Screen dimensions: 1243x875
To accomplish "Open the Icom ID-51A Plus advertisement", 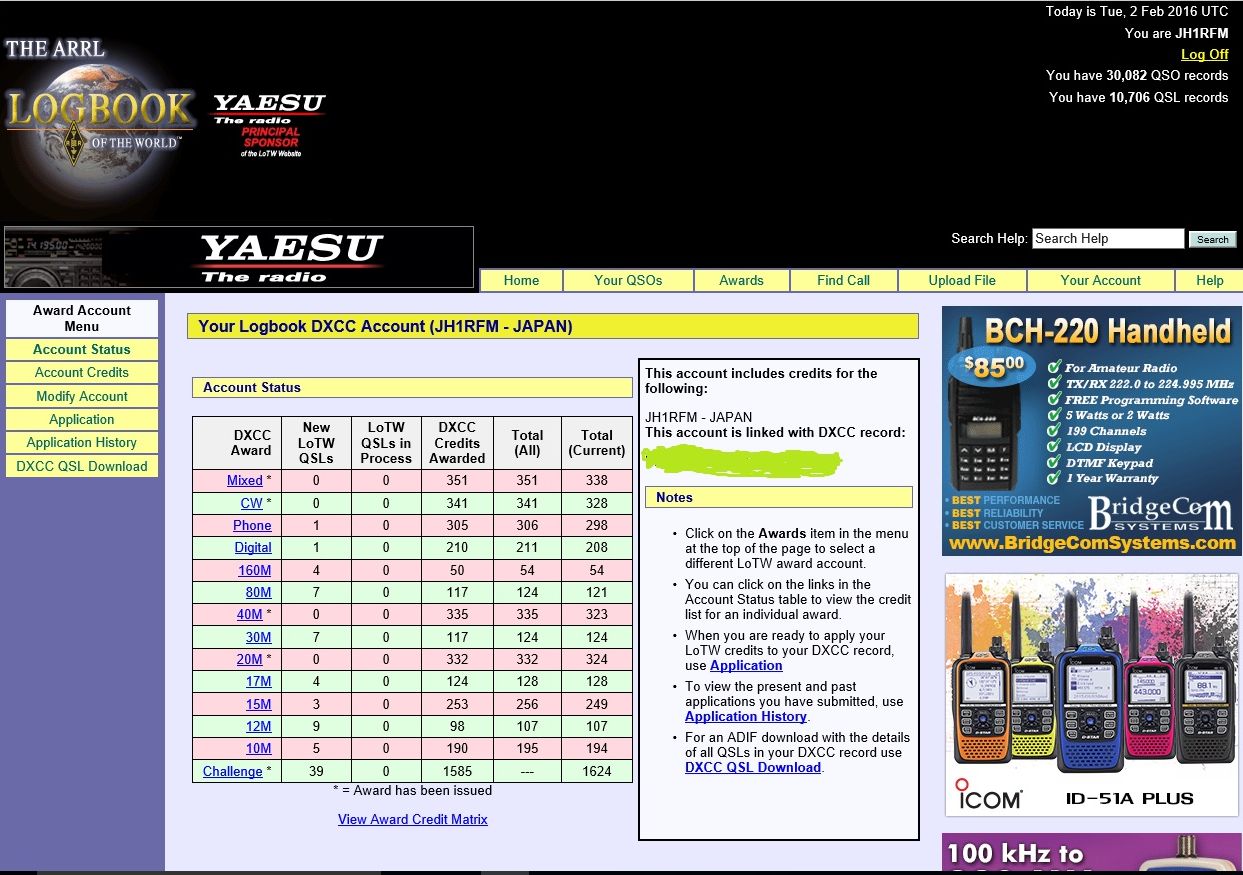I will (1092, 695).
